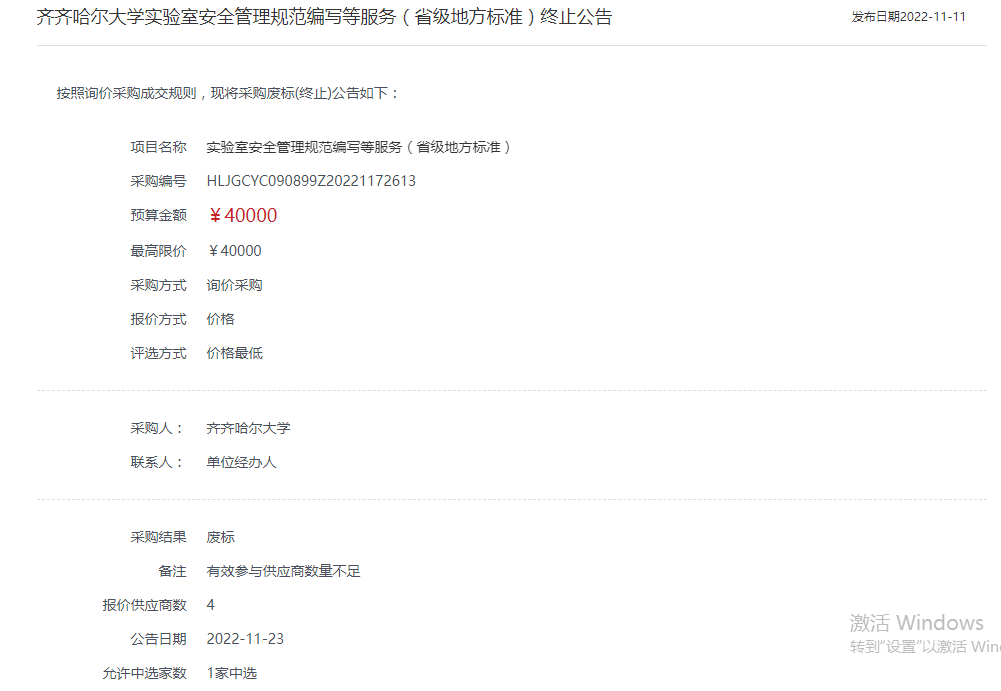The image size is (1001, 691).
Task: Click the contact person 单位经办人
Action: click(241, 462)
